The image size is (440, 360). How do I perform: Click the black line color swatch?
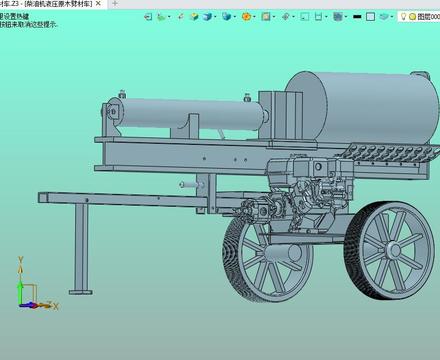point(357,17)
